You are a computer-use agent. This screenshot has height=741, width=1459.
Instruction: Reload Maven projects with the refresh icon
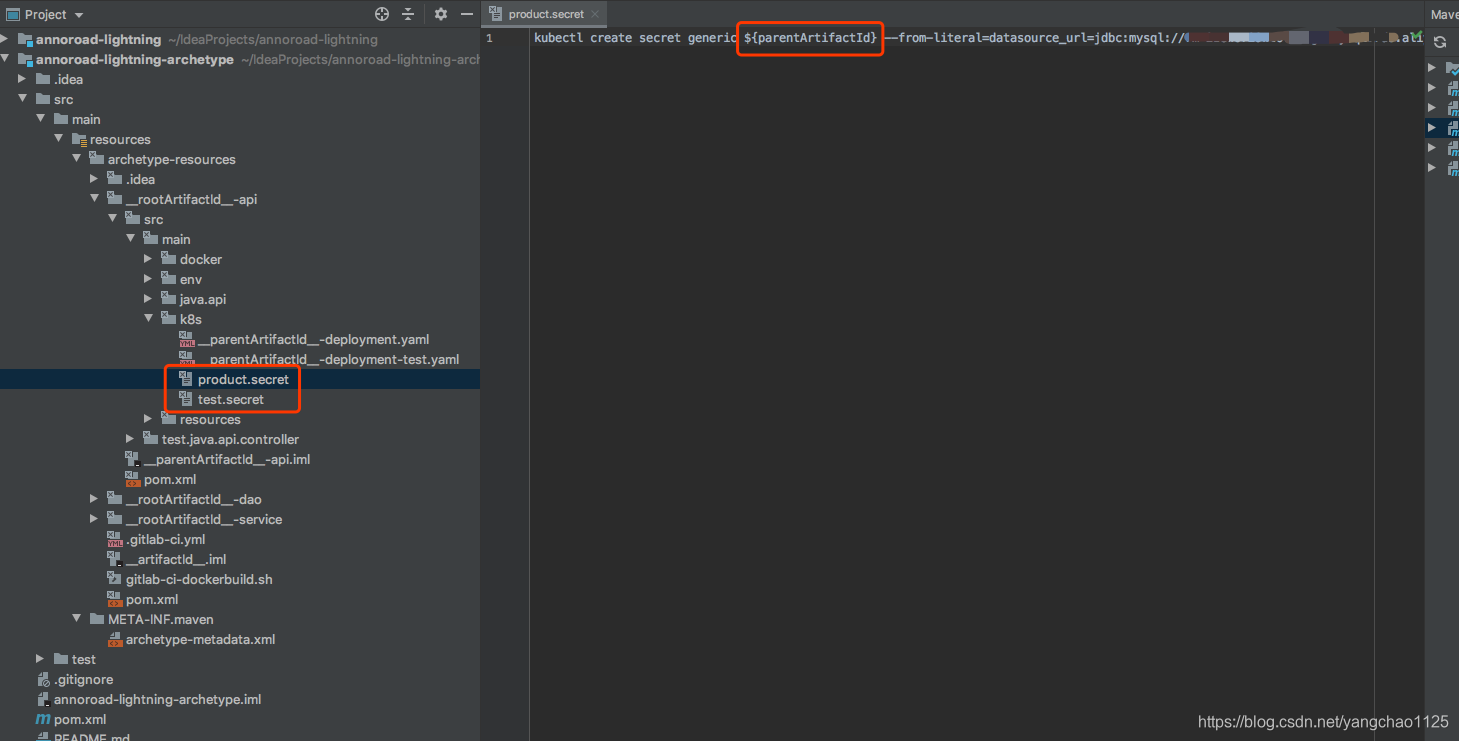point(1440,42)
